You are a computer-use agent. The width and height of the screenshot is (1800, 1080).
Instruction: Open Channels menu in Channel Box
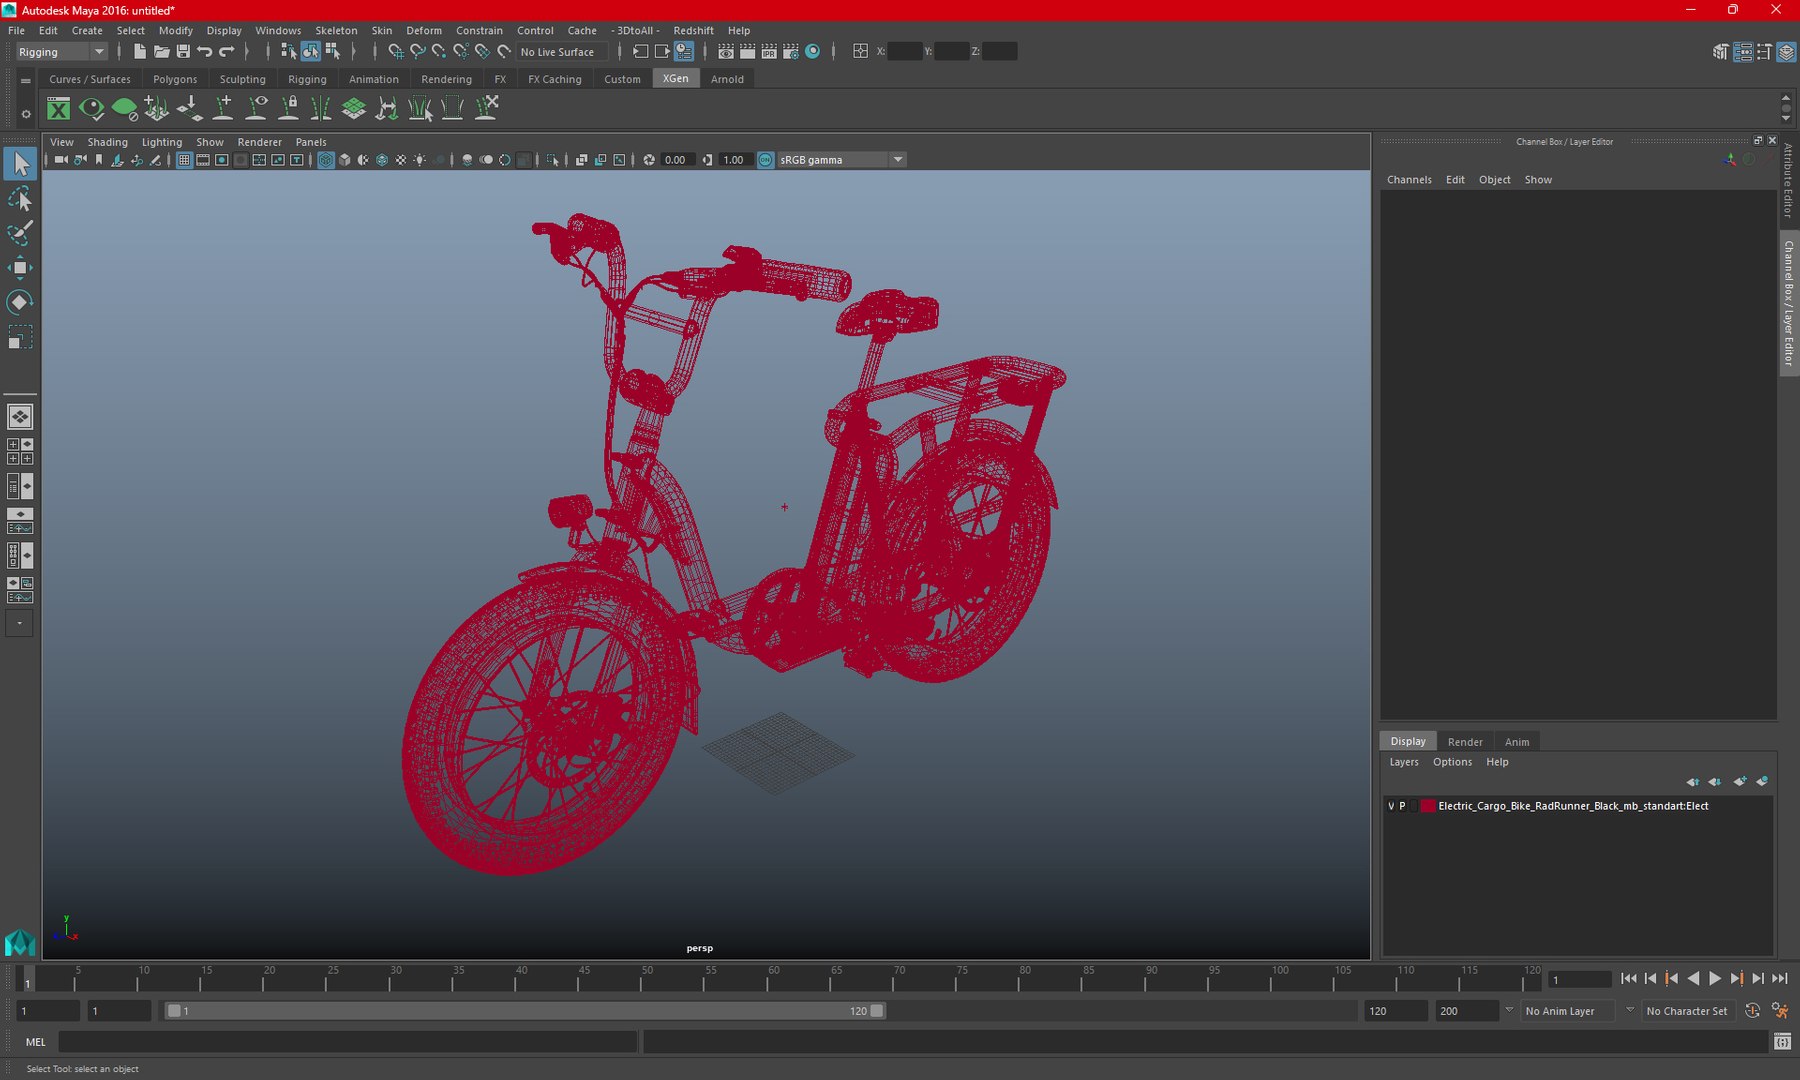tap(1409, 180)
